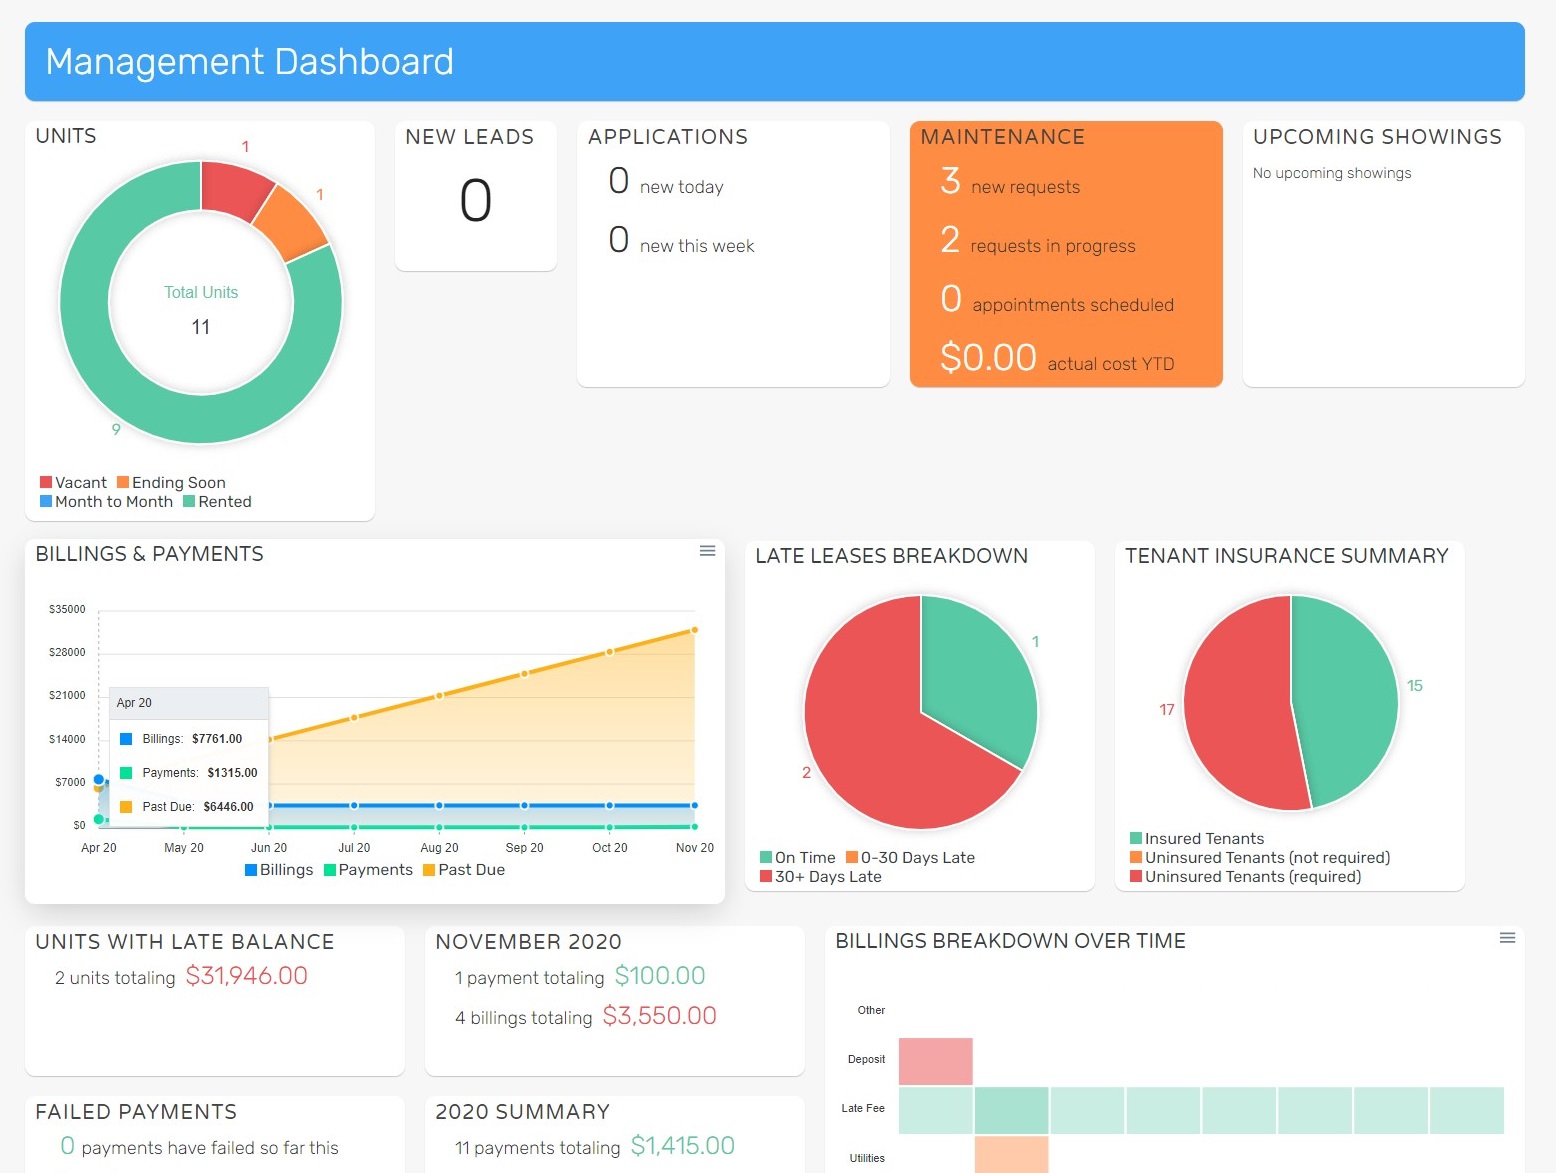Open the $3,550.00 November billings total
The image size is (1556, 1173).
[x=659, y=1016]
